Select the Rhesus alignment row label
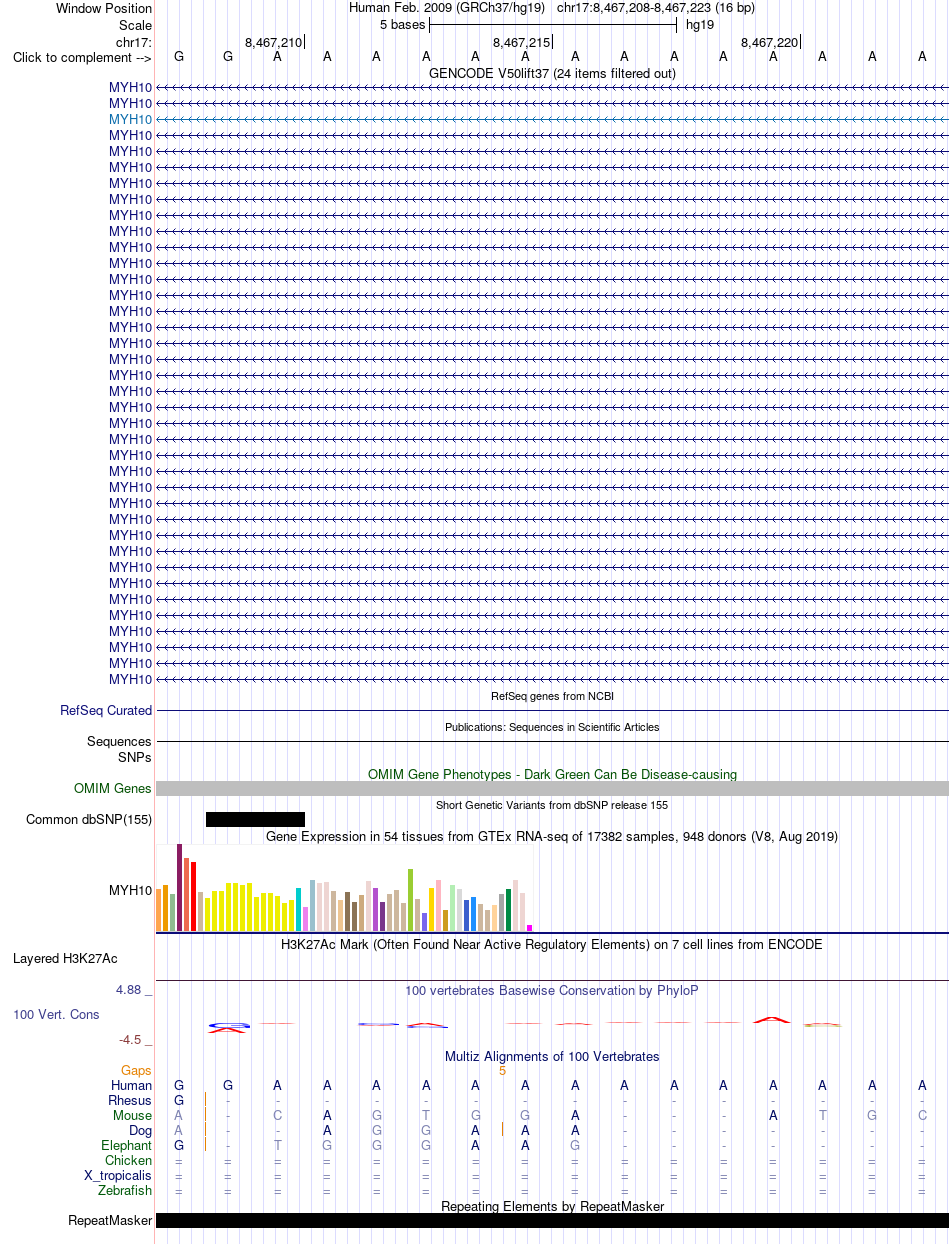The width and height of the screenshot is (950, 1244). [x=130, y=1100]
